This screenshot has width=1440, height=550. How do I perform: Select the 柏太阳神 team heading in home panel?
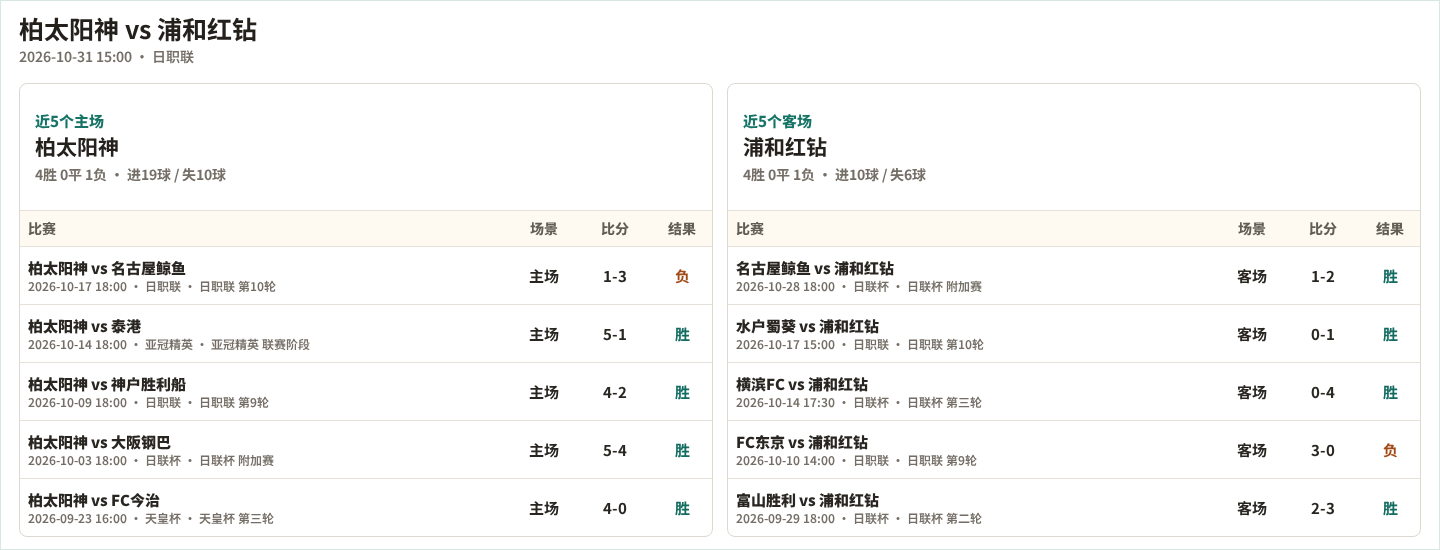[77, 148]
